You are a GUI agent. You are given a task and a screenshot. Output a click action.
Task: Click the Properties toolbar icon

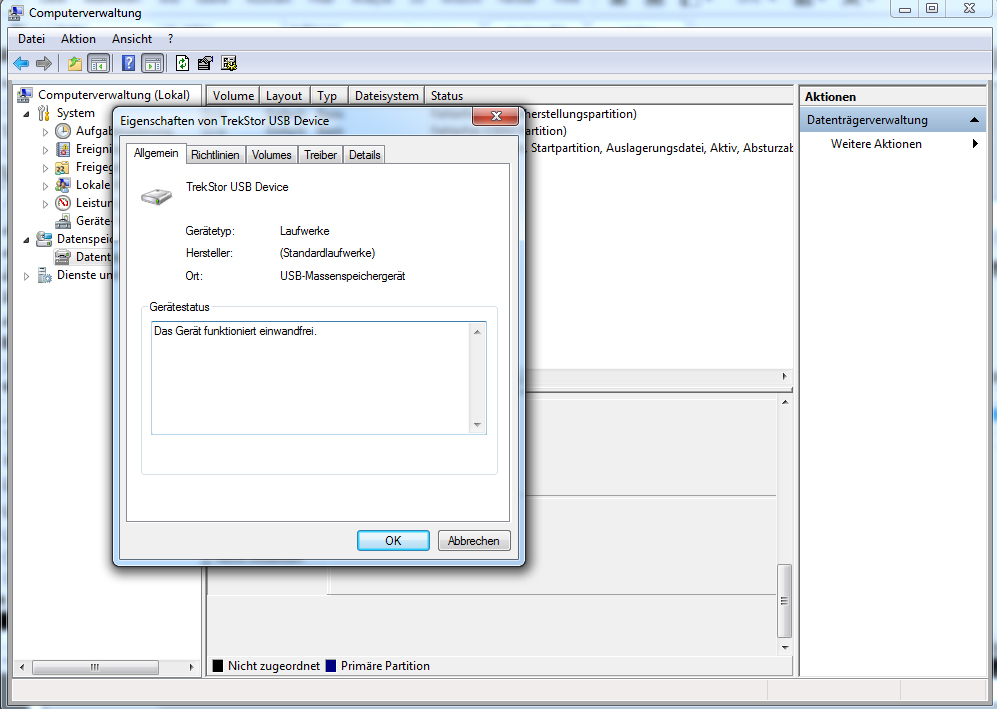(205, 63)
